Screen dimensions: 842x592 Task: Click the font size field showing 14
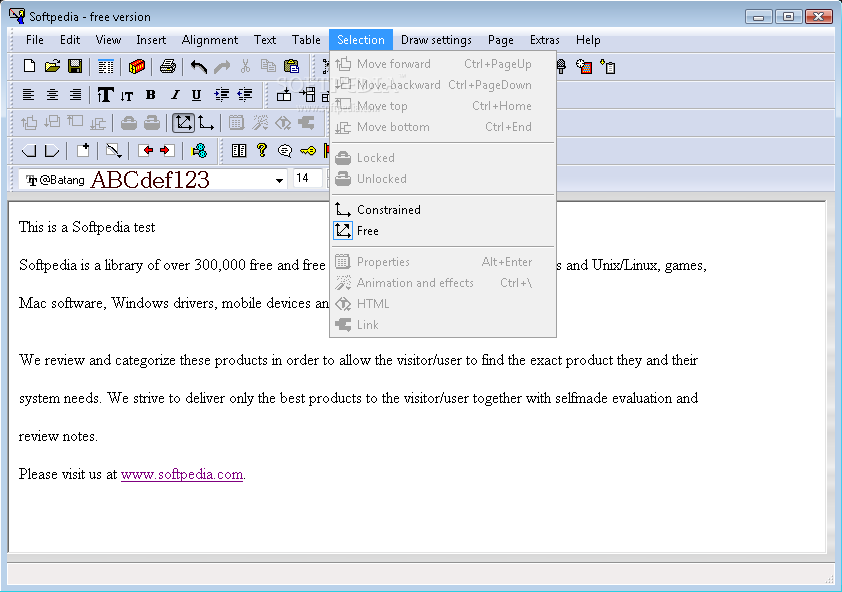pos(308,178)
